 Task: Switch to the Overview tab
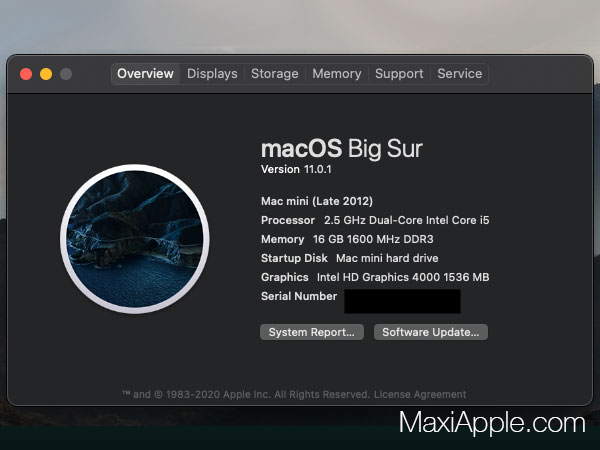(145, 73)
